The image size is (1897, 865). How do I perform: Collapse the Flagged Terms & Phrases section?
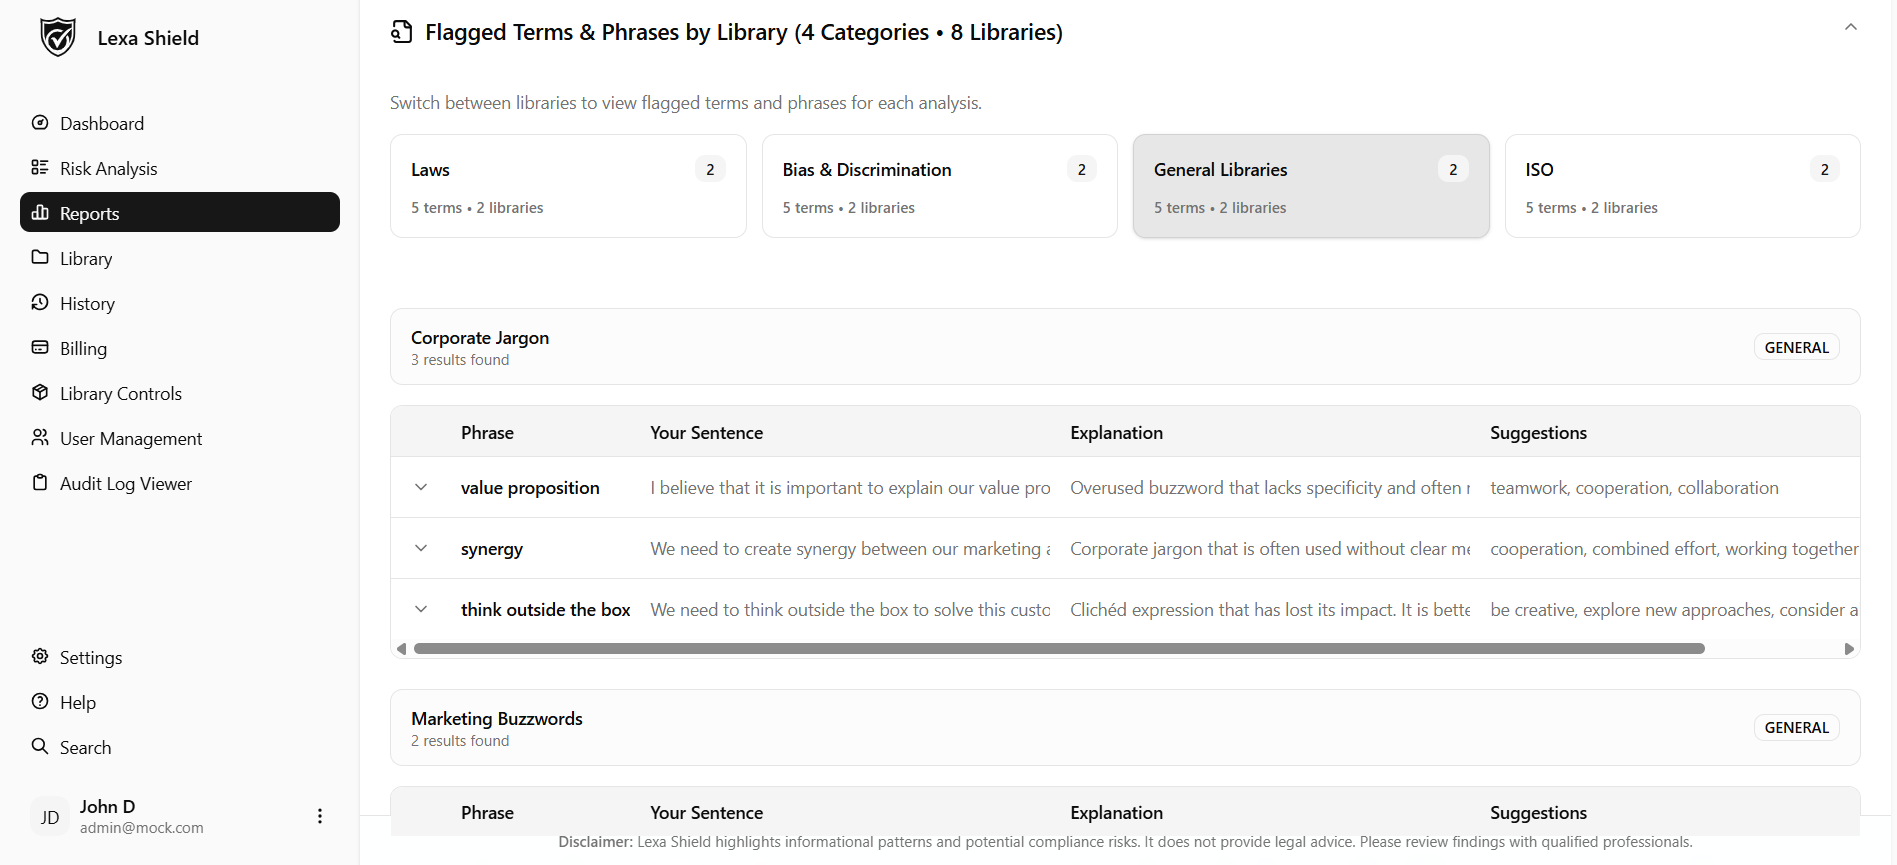coord(1851,27)
